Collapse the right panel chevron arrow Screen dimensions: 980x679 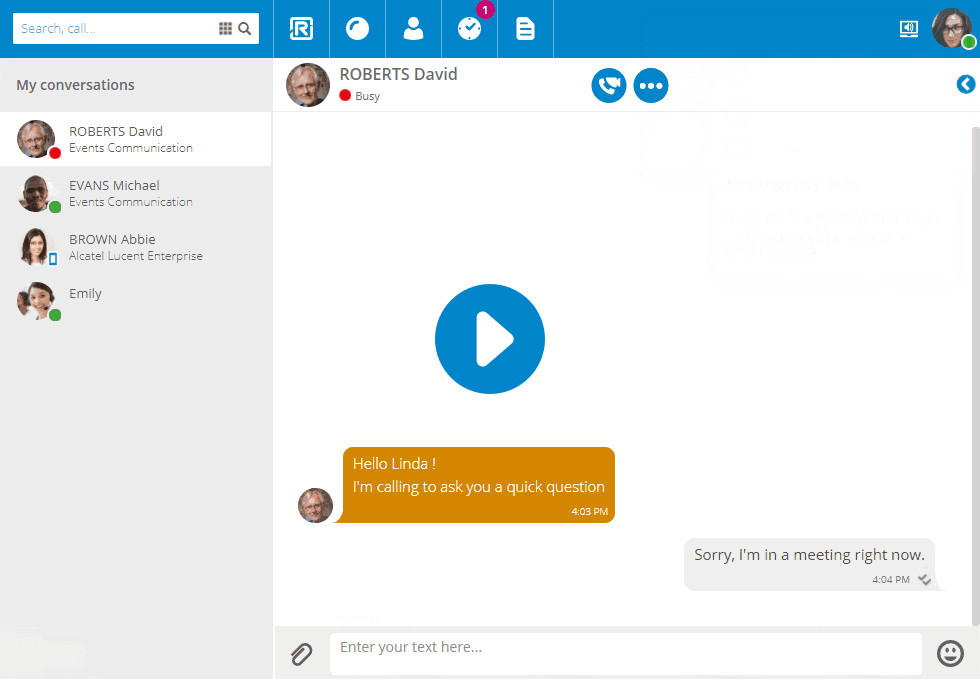tap(965, 85)
